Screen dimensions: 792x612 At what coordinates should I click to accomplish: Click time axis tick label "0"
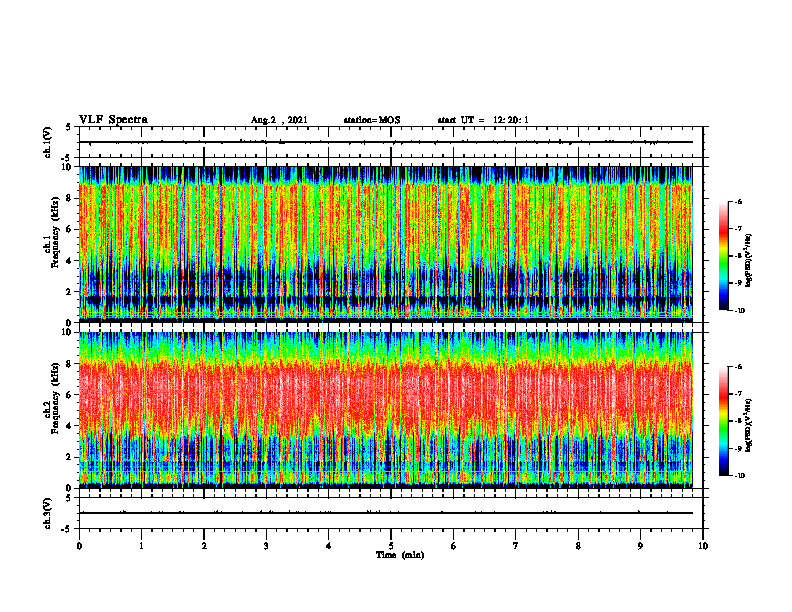[x=79, y=546]
